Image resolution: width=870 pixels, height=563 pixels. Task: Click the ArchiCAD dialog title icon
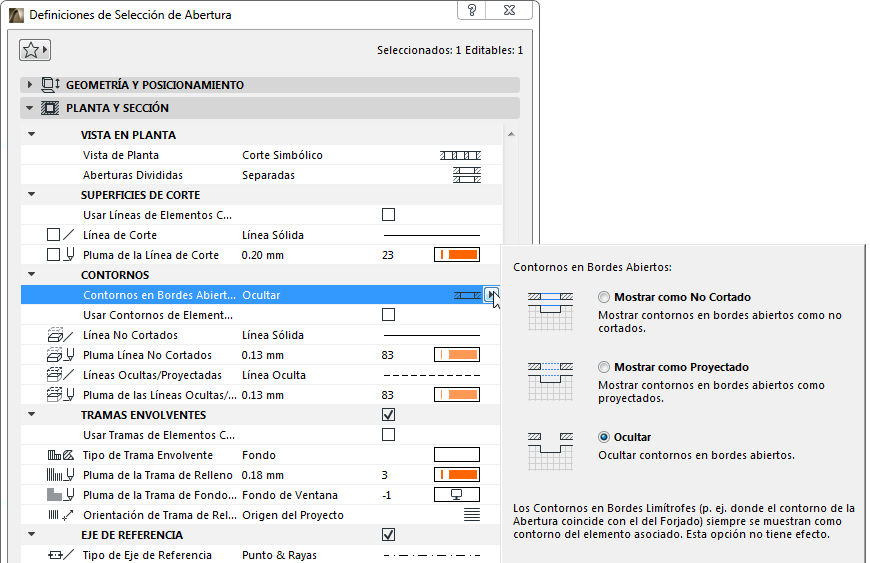coord(16,15)
